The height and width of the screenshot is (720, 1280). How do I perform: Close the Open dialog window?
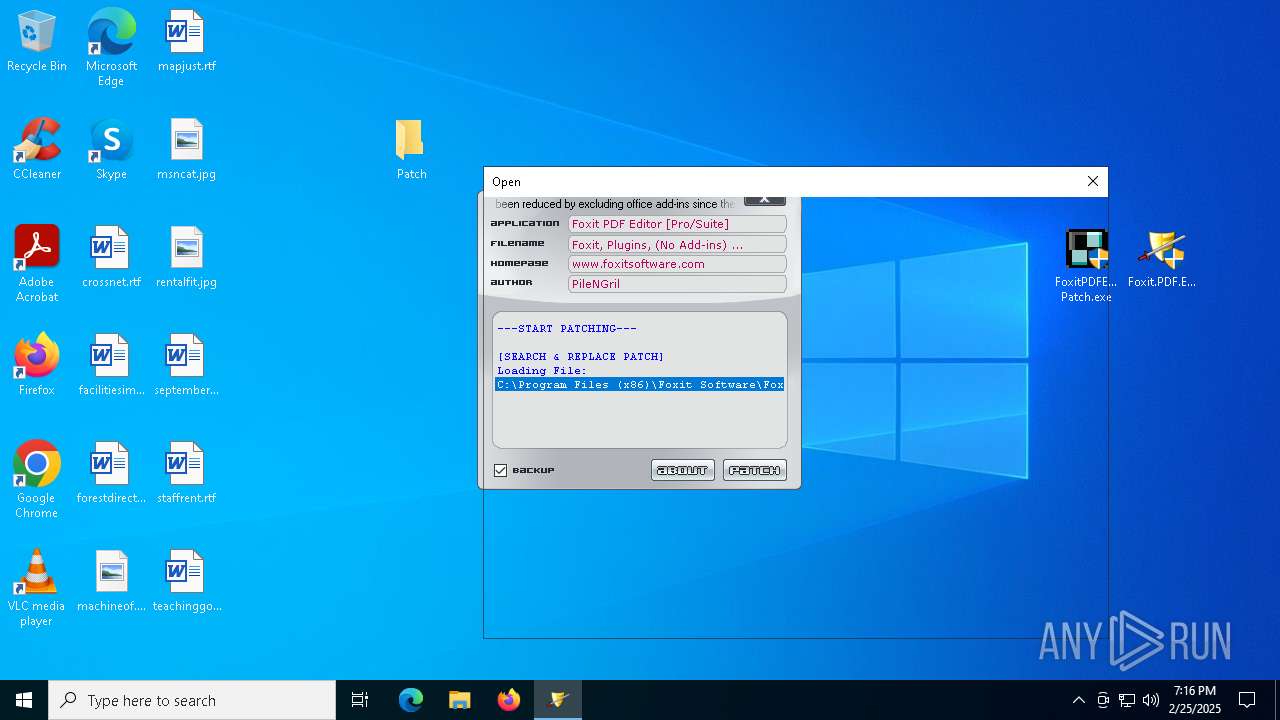click(1093, 181)
